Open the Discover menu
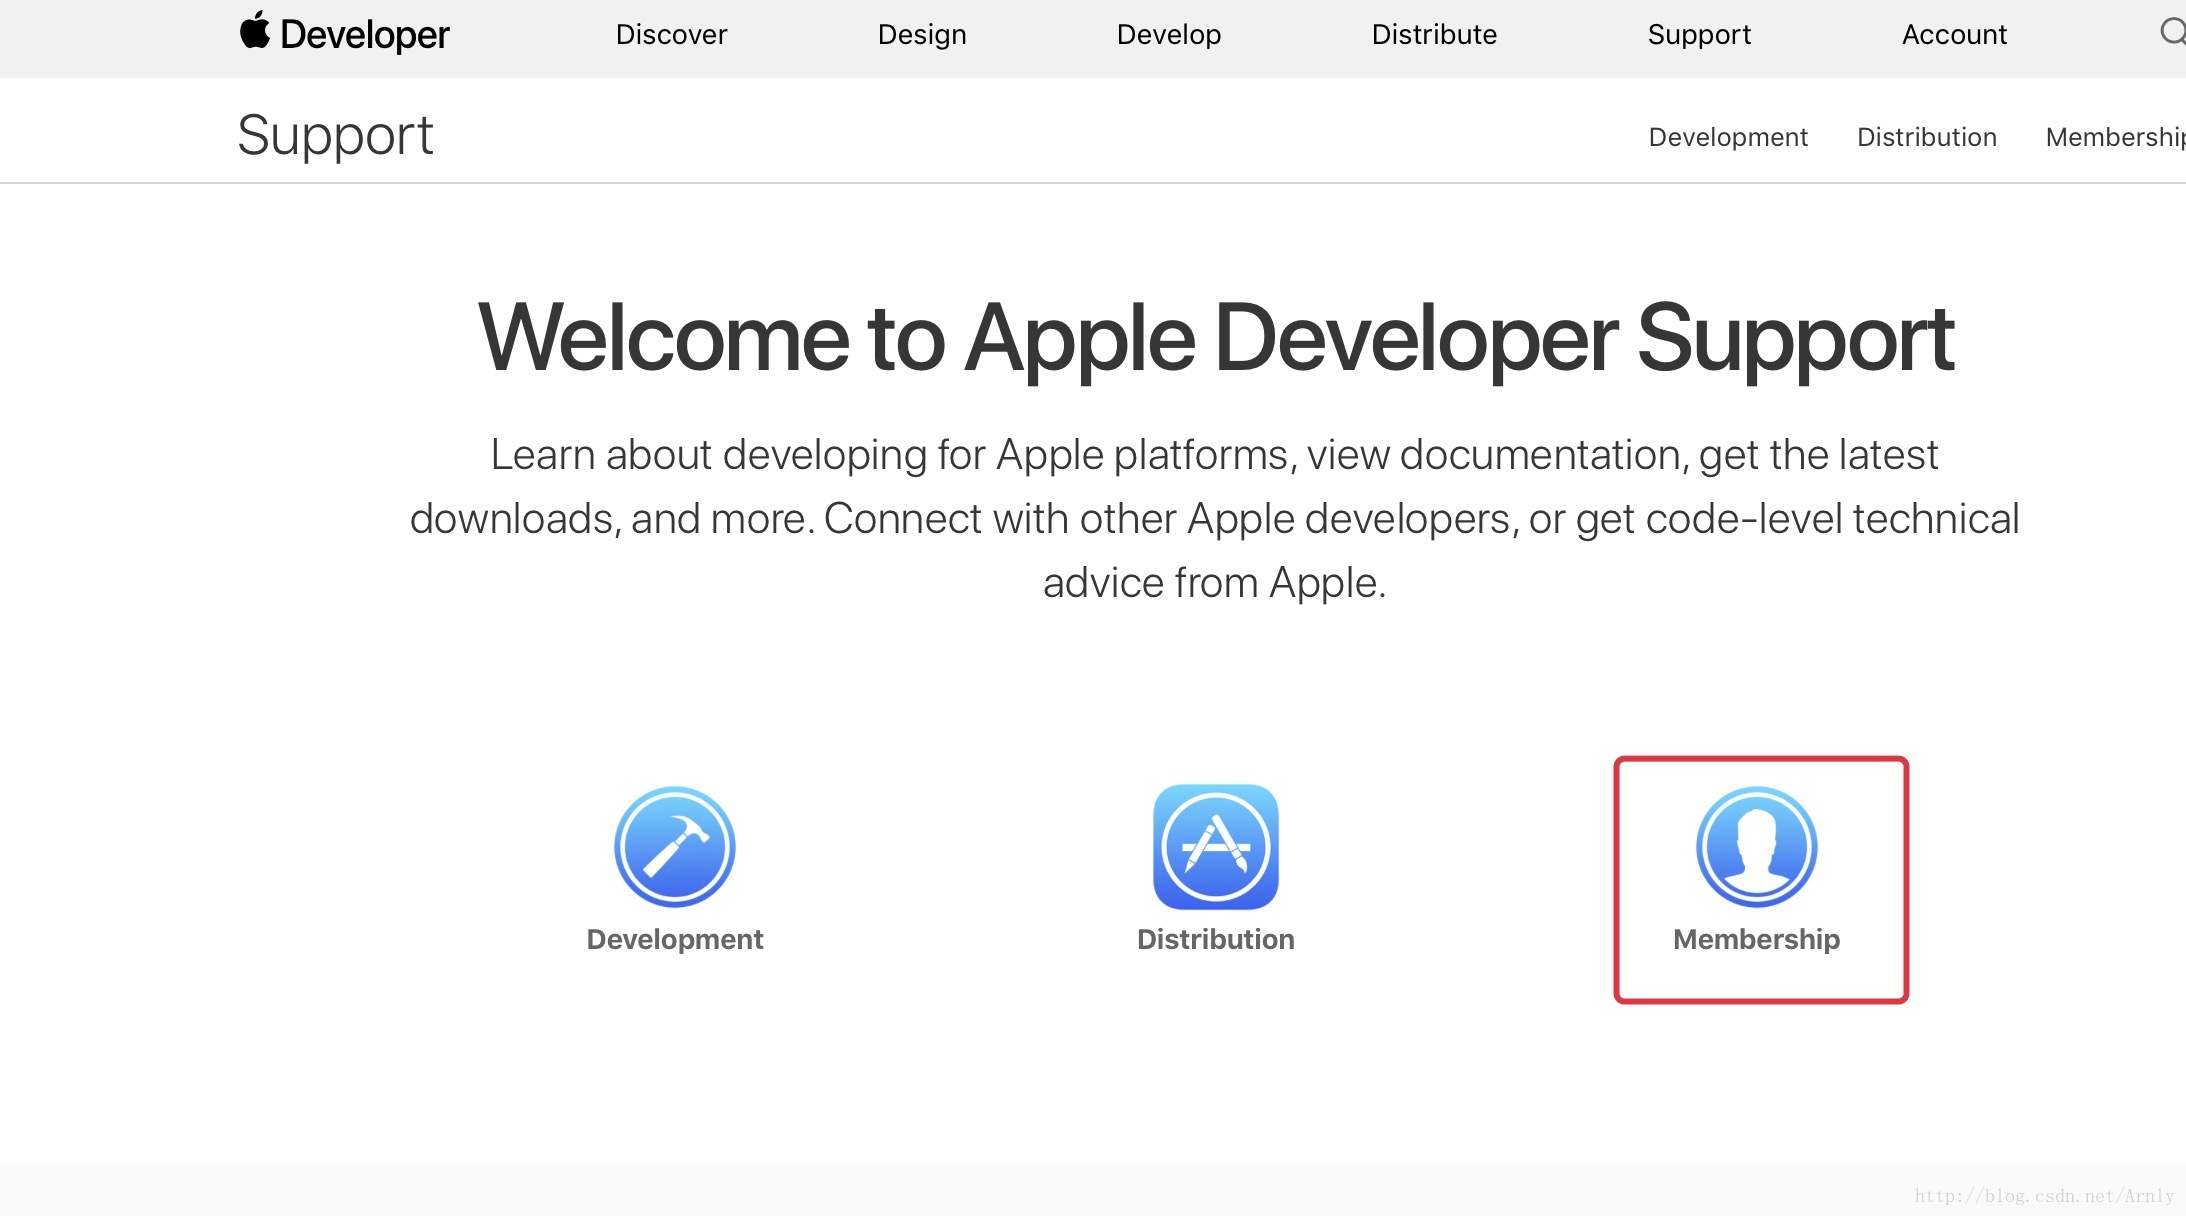 pyautogui.click(x=671, y=35)
